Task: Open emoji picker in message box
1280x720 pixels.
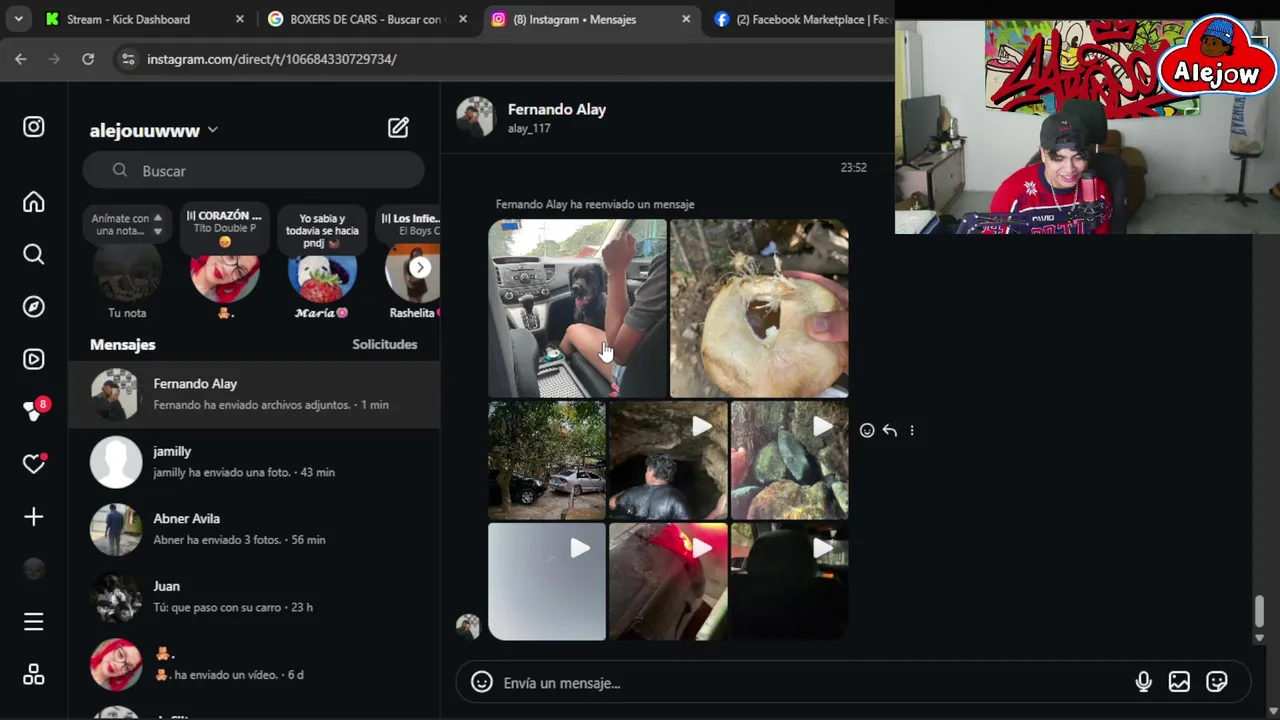Action: coord(482,682)
